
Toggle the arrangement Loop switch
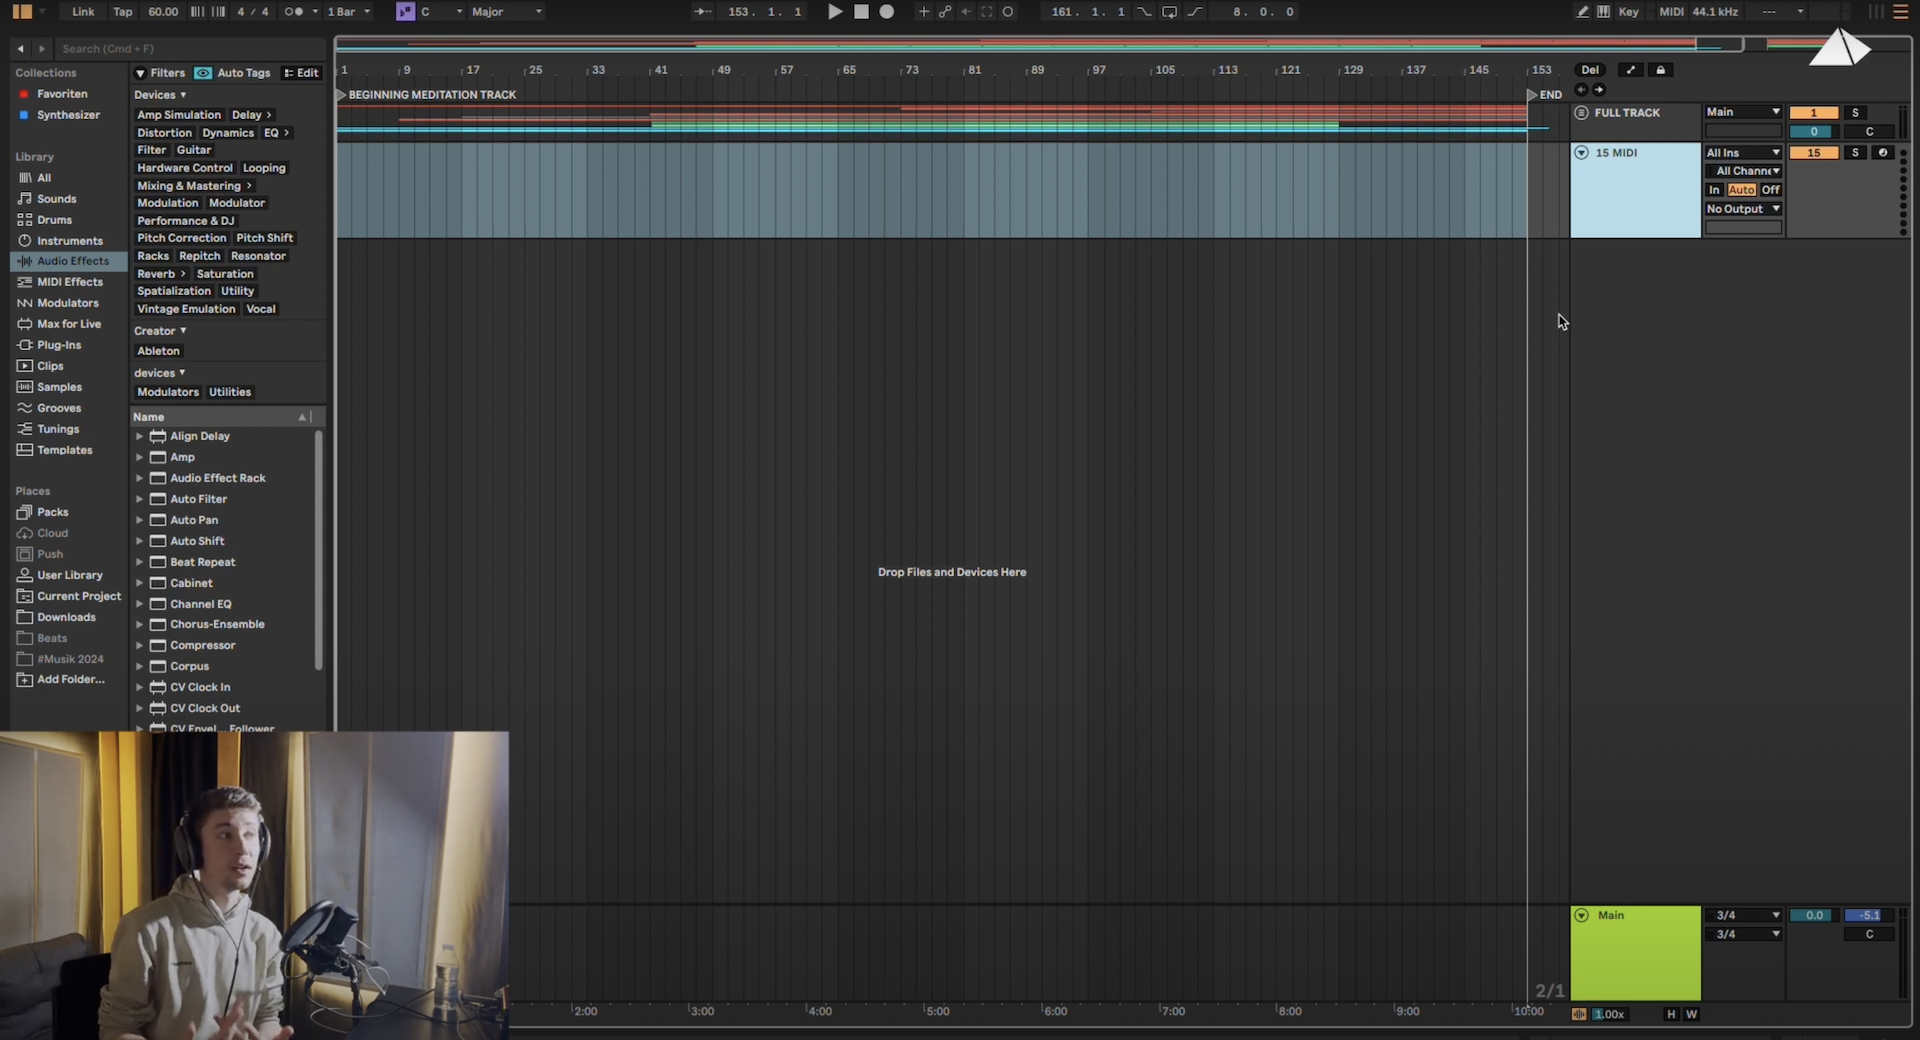[x=1169, y=12]
